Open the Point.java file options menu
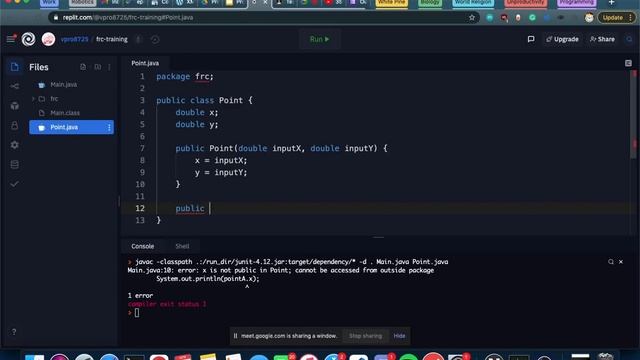 coord(109,127)
